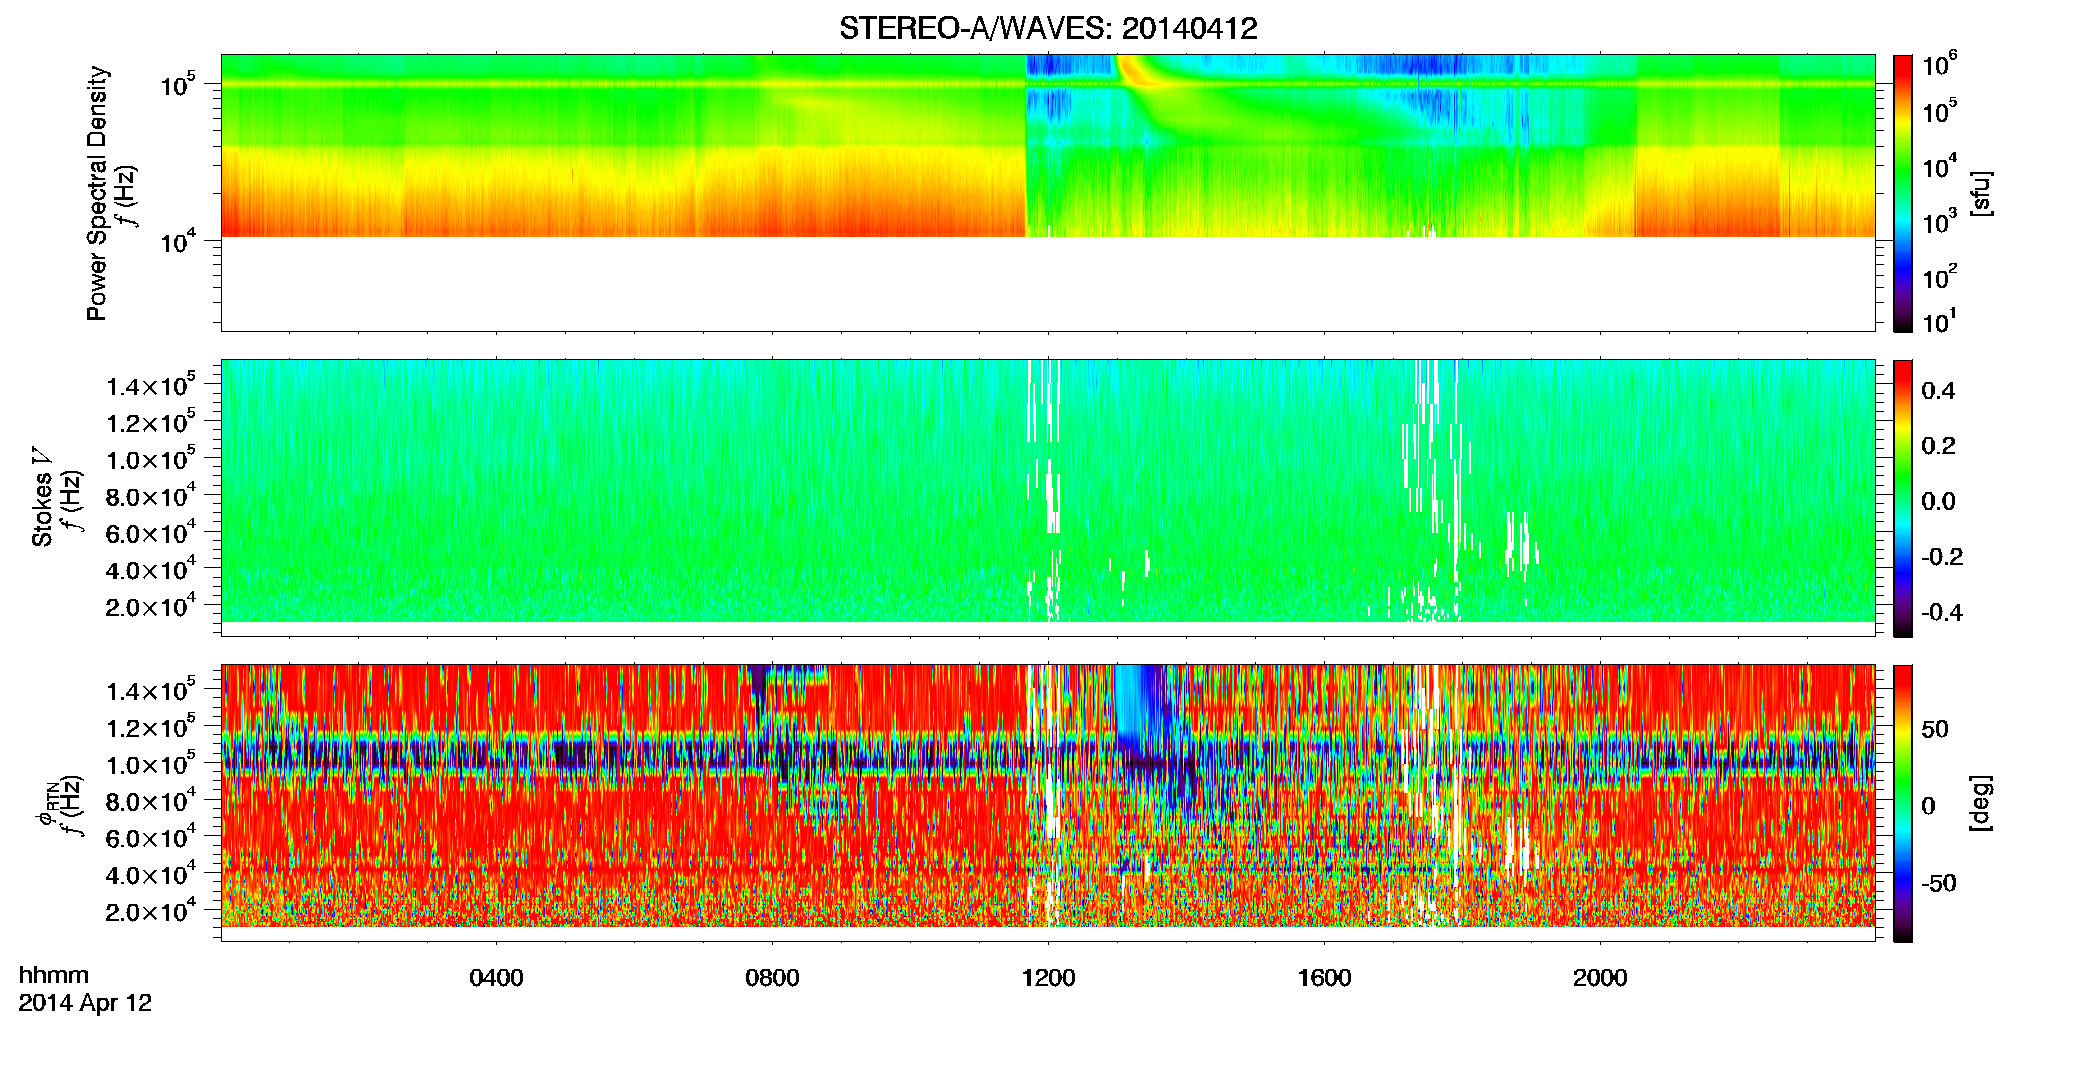Click the 0400 time axis label
Viewport: 2096px width, 1080px height.
[496, 978]
